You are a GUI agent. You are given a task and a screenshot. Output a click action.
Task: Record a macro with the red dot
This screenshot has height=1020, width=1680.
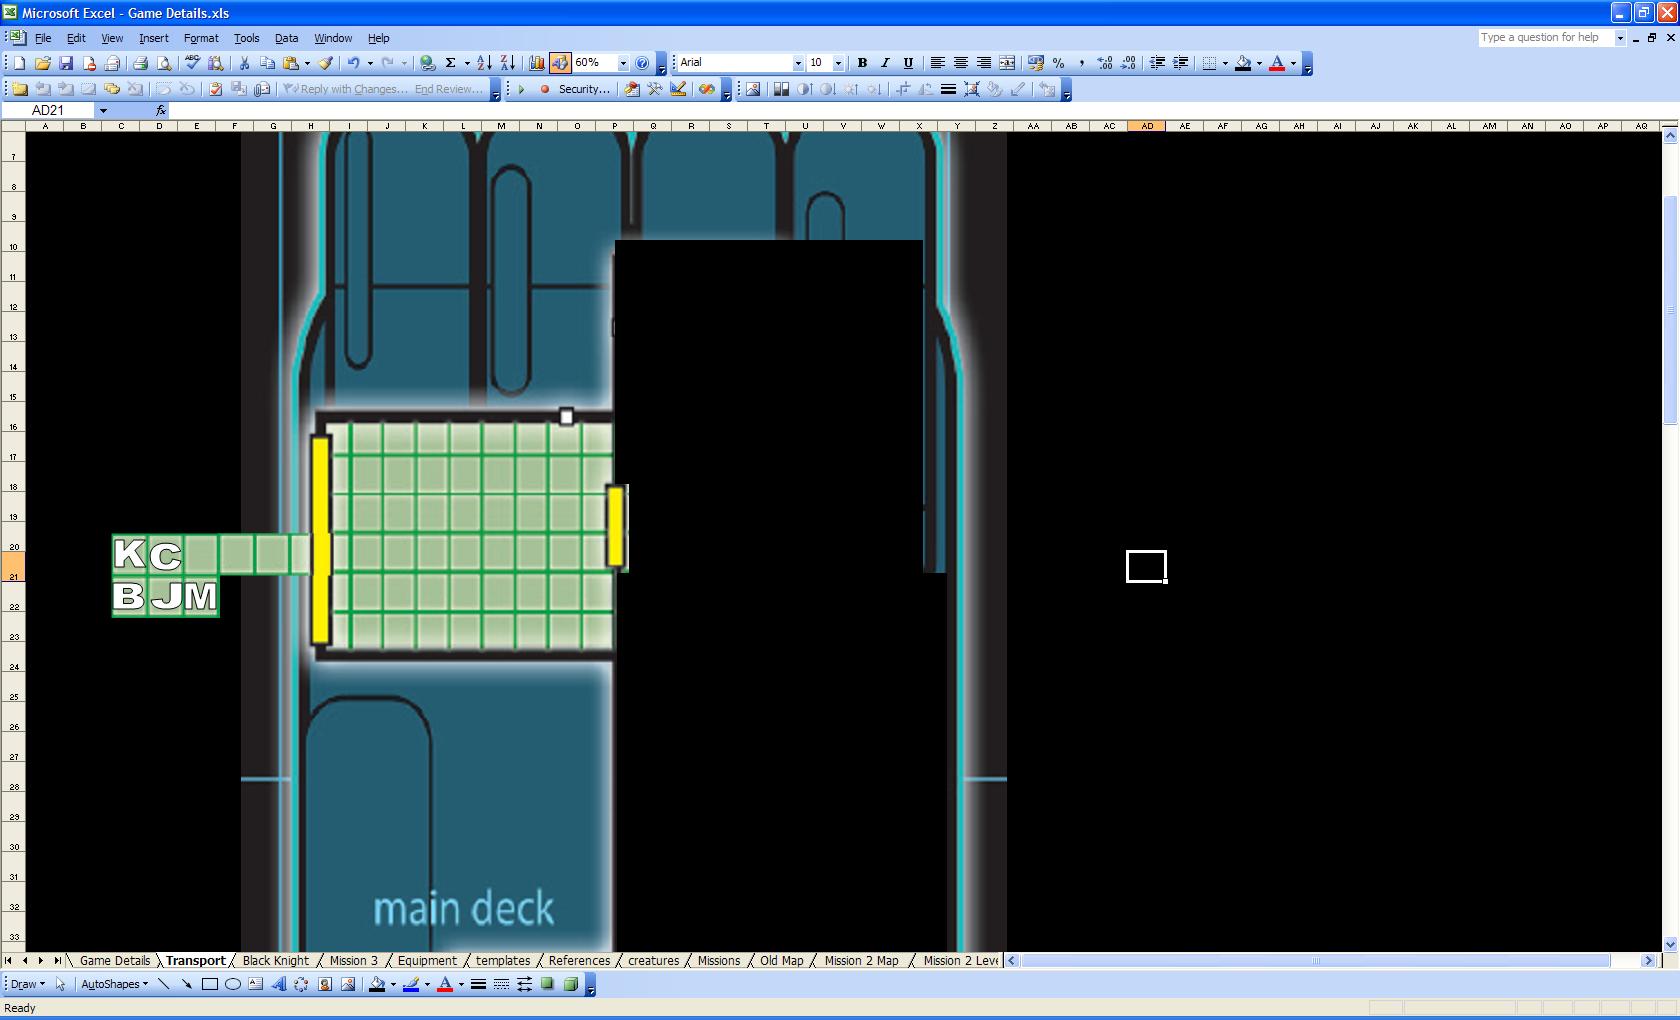[545, 89]
